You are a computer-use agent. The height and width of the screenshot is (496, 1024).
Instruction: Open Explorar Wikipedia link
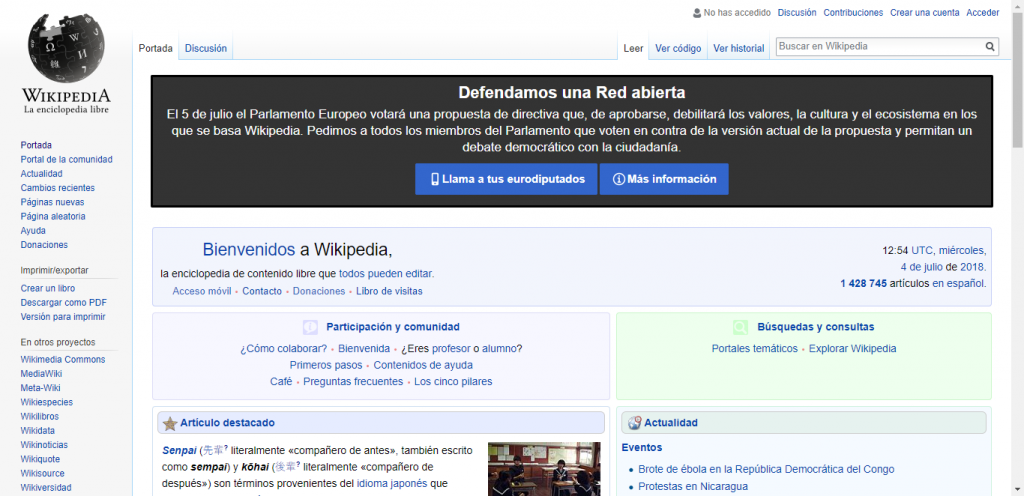coord(852,349)
